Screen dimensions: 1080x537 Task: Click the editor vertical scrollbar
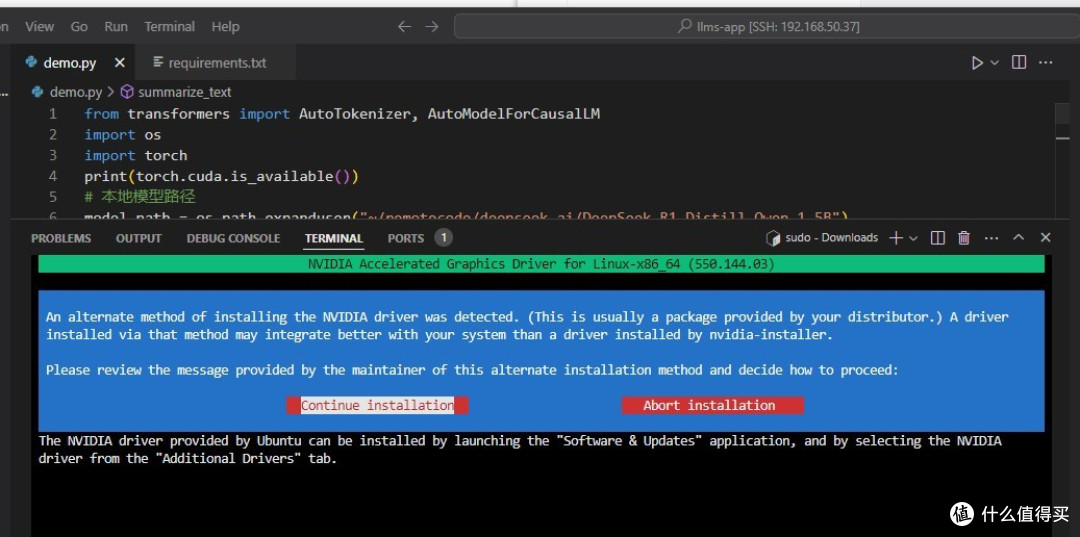pos(1062,162)
